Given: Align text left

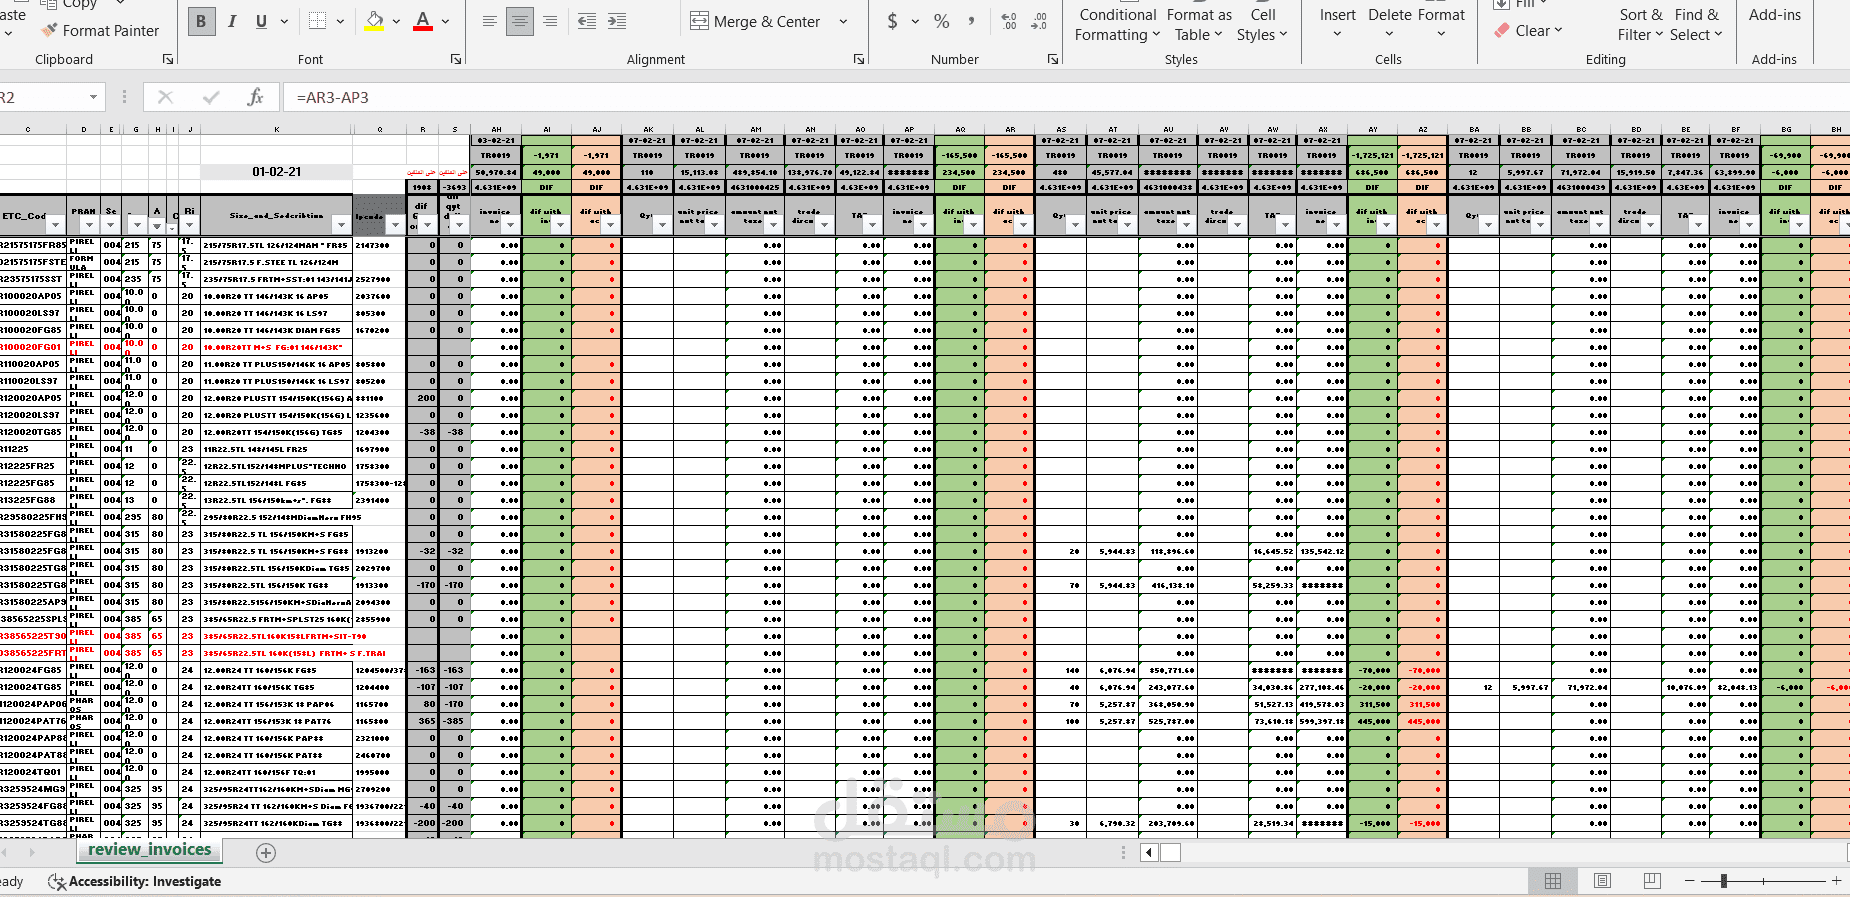Looking at the screenshot, I should pos(490,21).
